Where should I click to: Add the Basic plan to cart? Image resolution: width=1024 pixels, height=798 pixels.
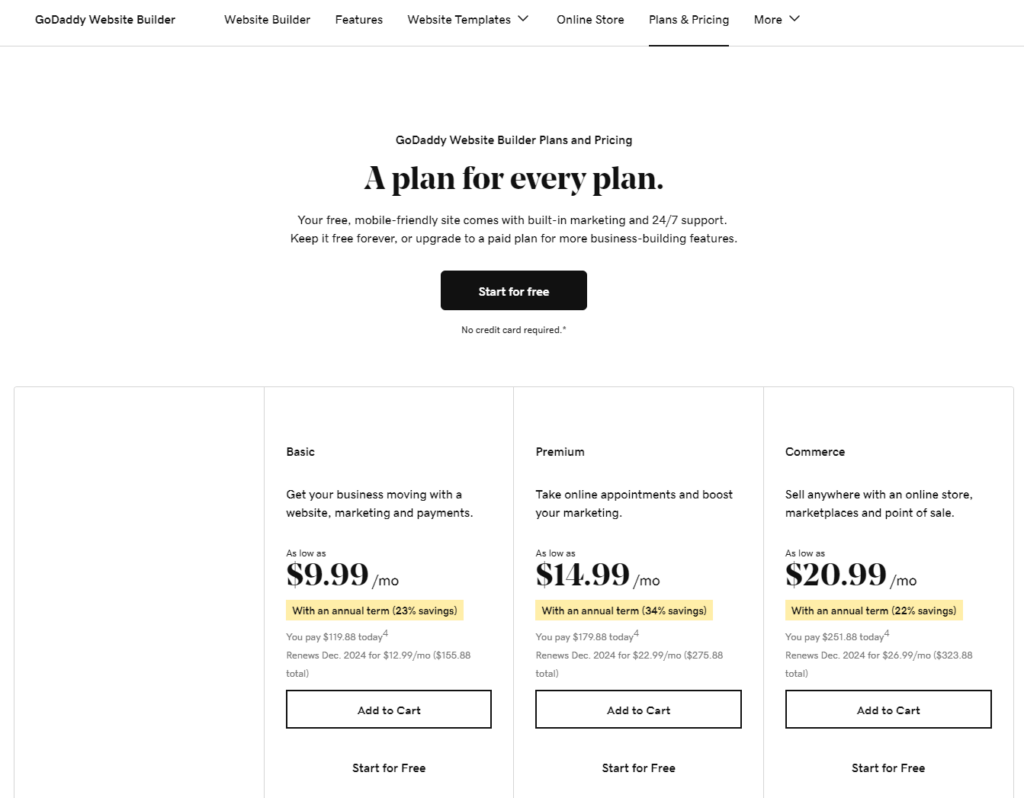(x=388, y=709)
